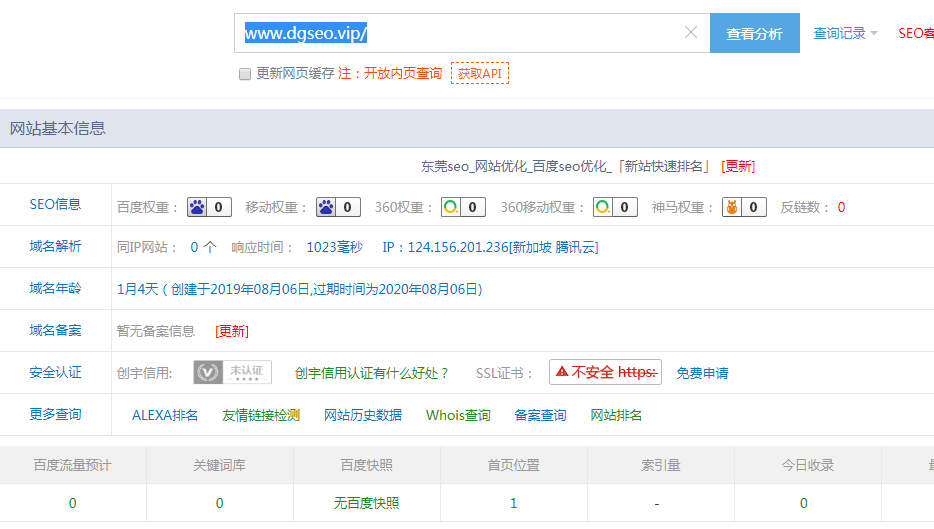The height and width of the screenshot is (529, 934).
Task: Click the 360 weight badge icon
Action: tap(463, 207)
